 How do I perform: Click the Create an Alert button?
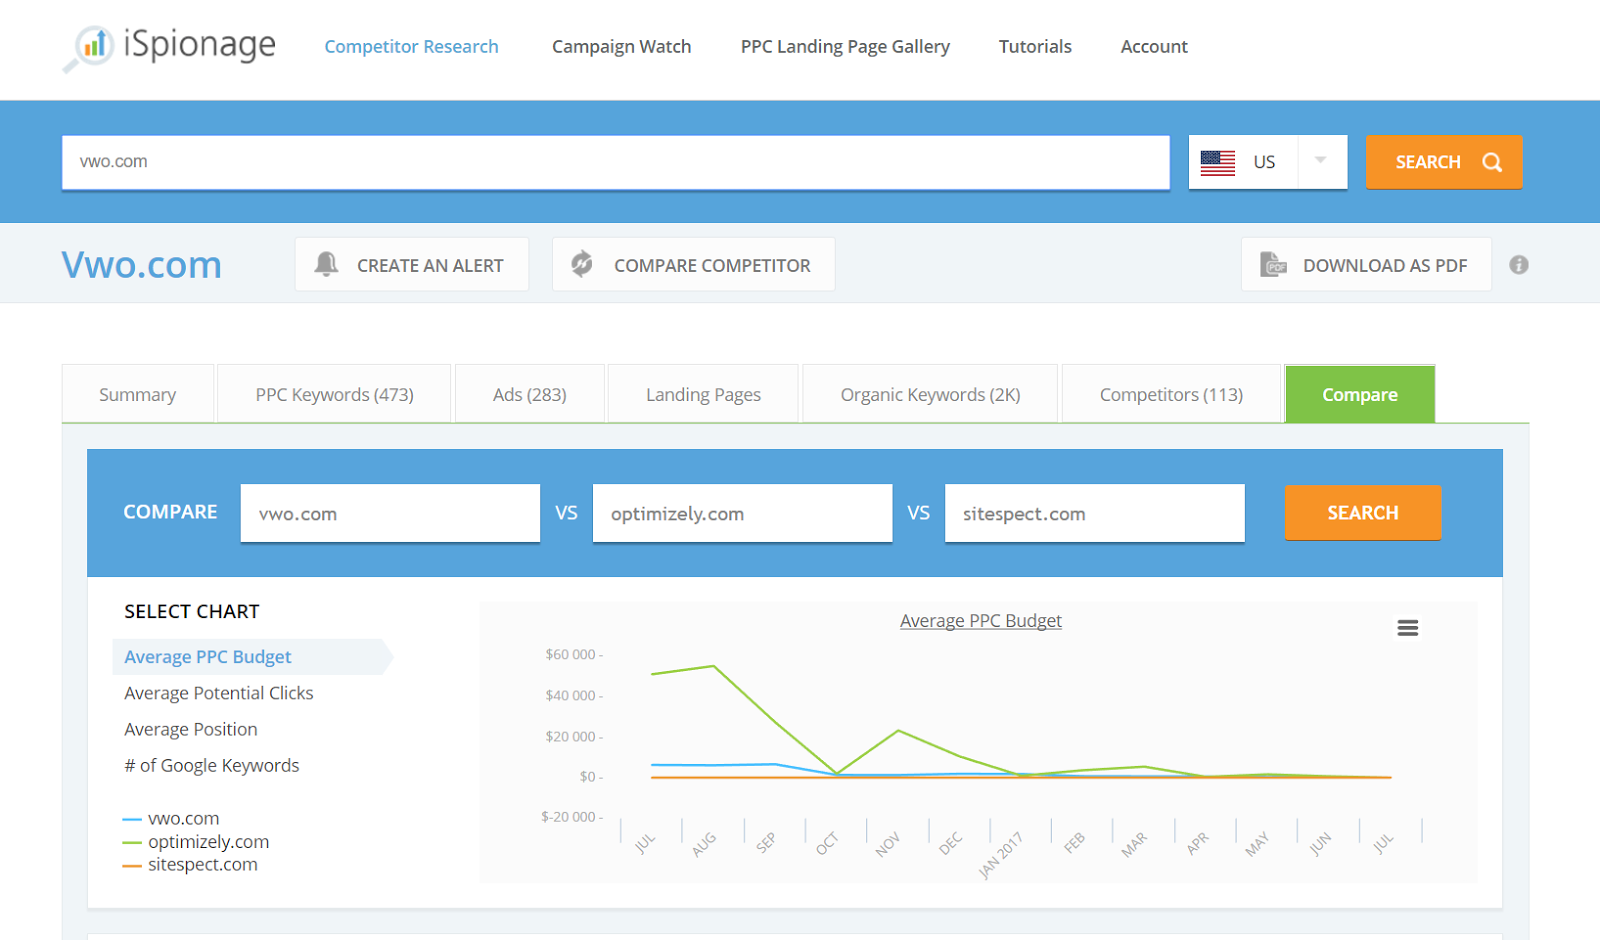click(x=412, y=264)
